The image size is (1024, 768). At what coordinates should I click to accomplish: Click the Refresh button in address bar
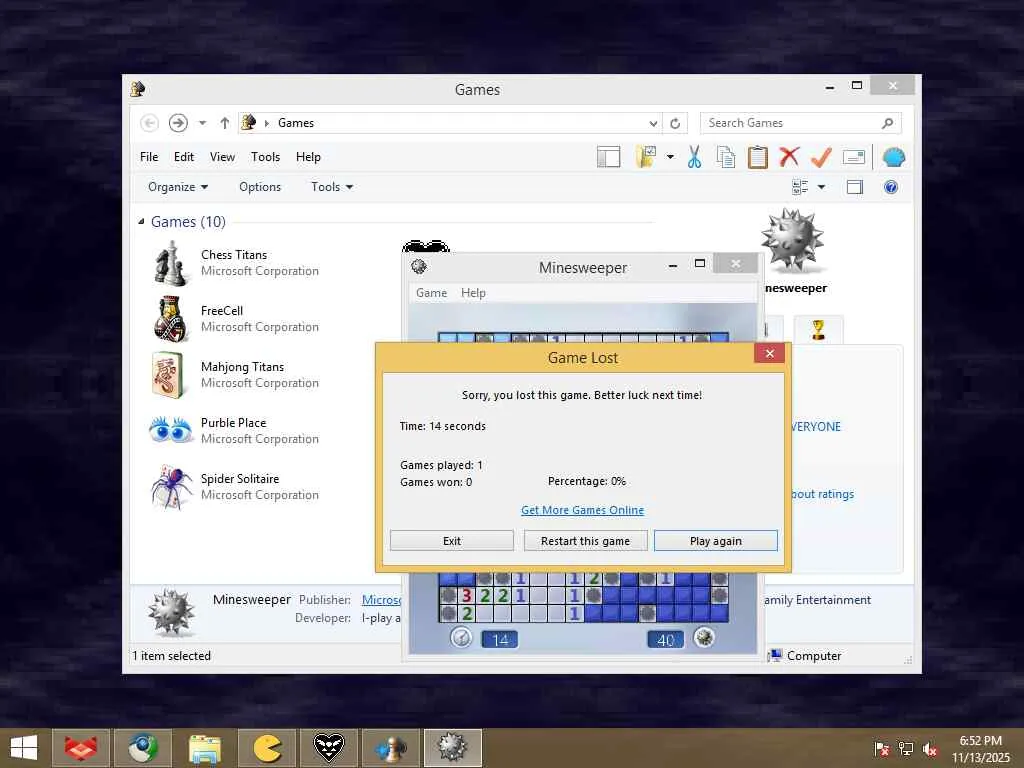[675, 123]
